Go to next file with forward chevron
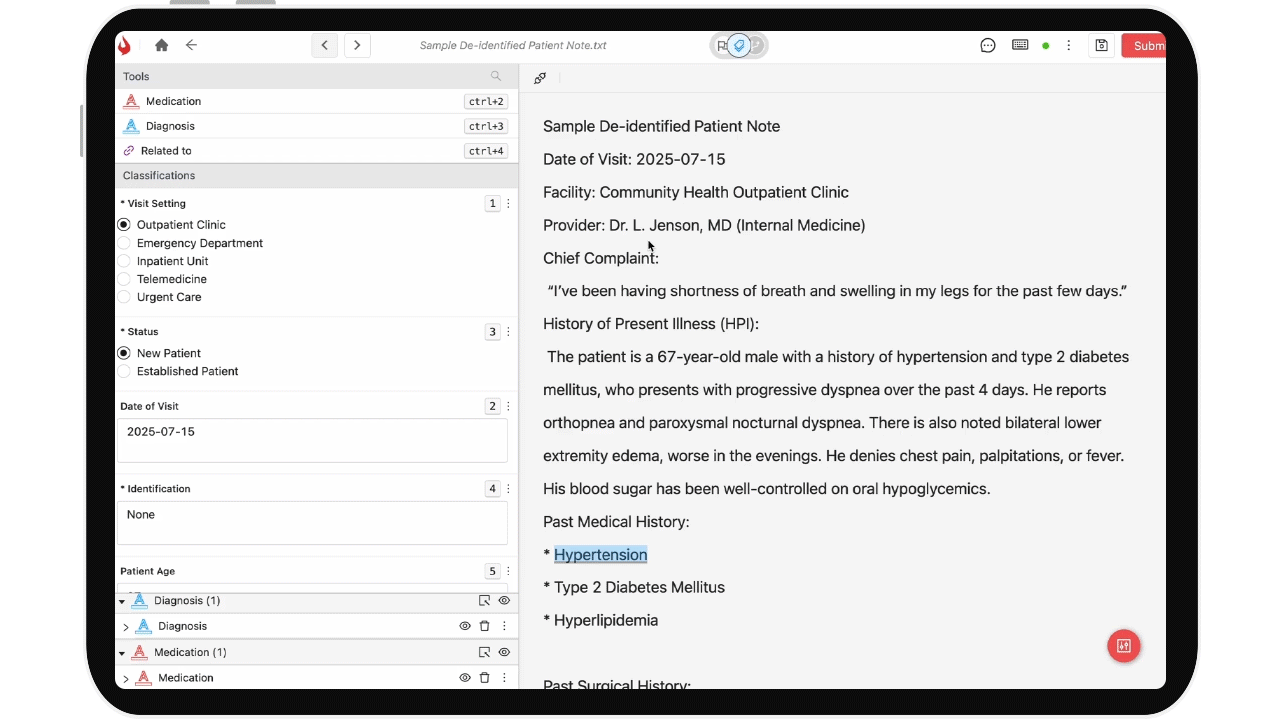The height and width of the screenshot is (720, 1280). 357,45
